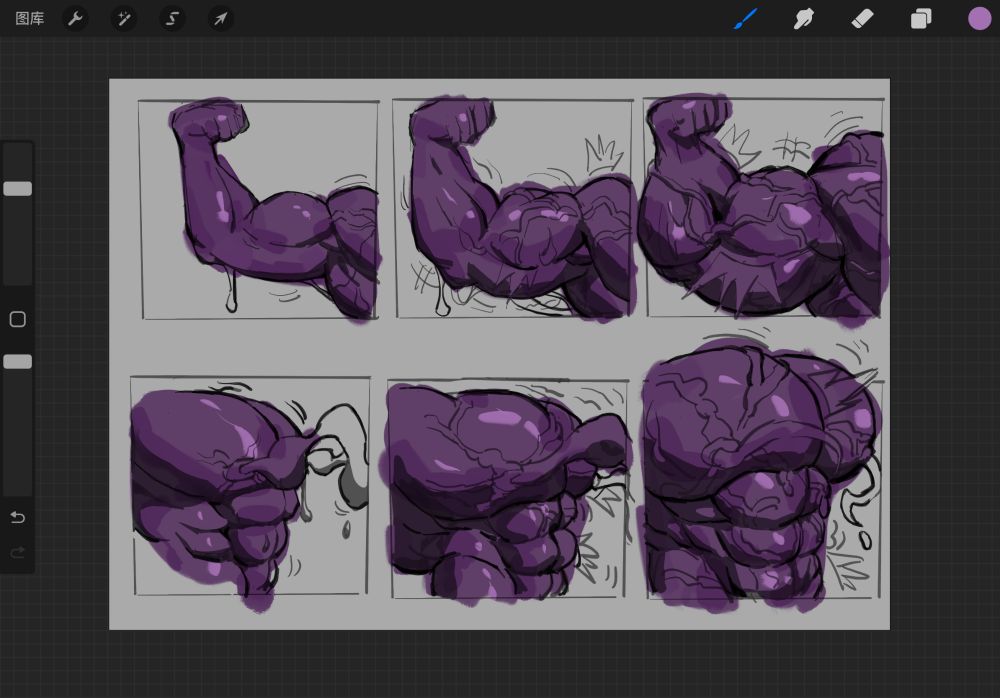Select the Selection S tool

[x=172, y=19]
